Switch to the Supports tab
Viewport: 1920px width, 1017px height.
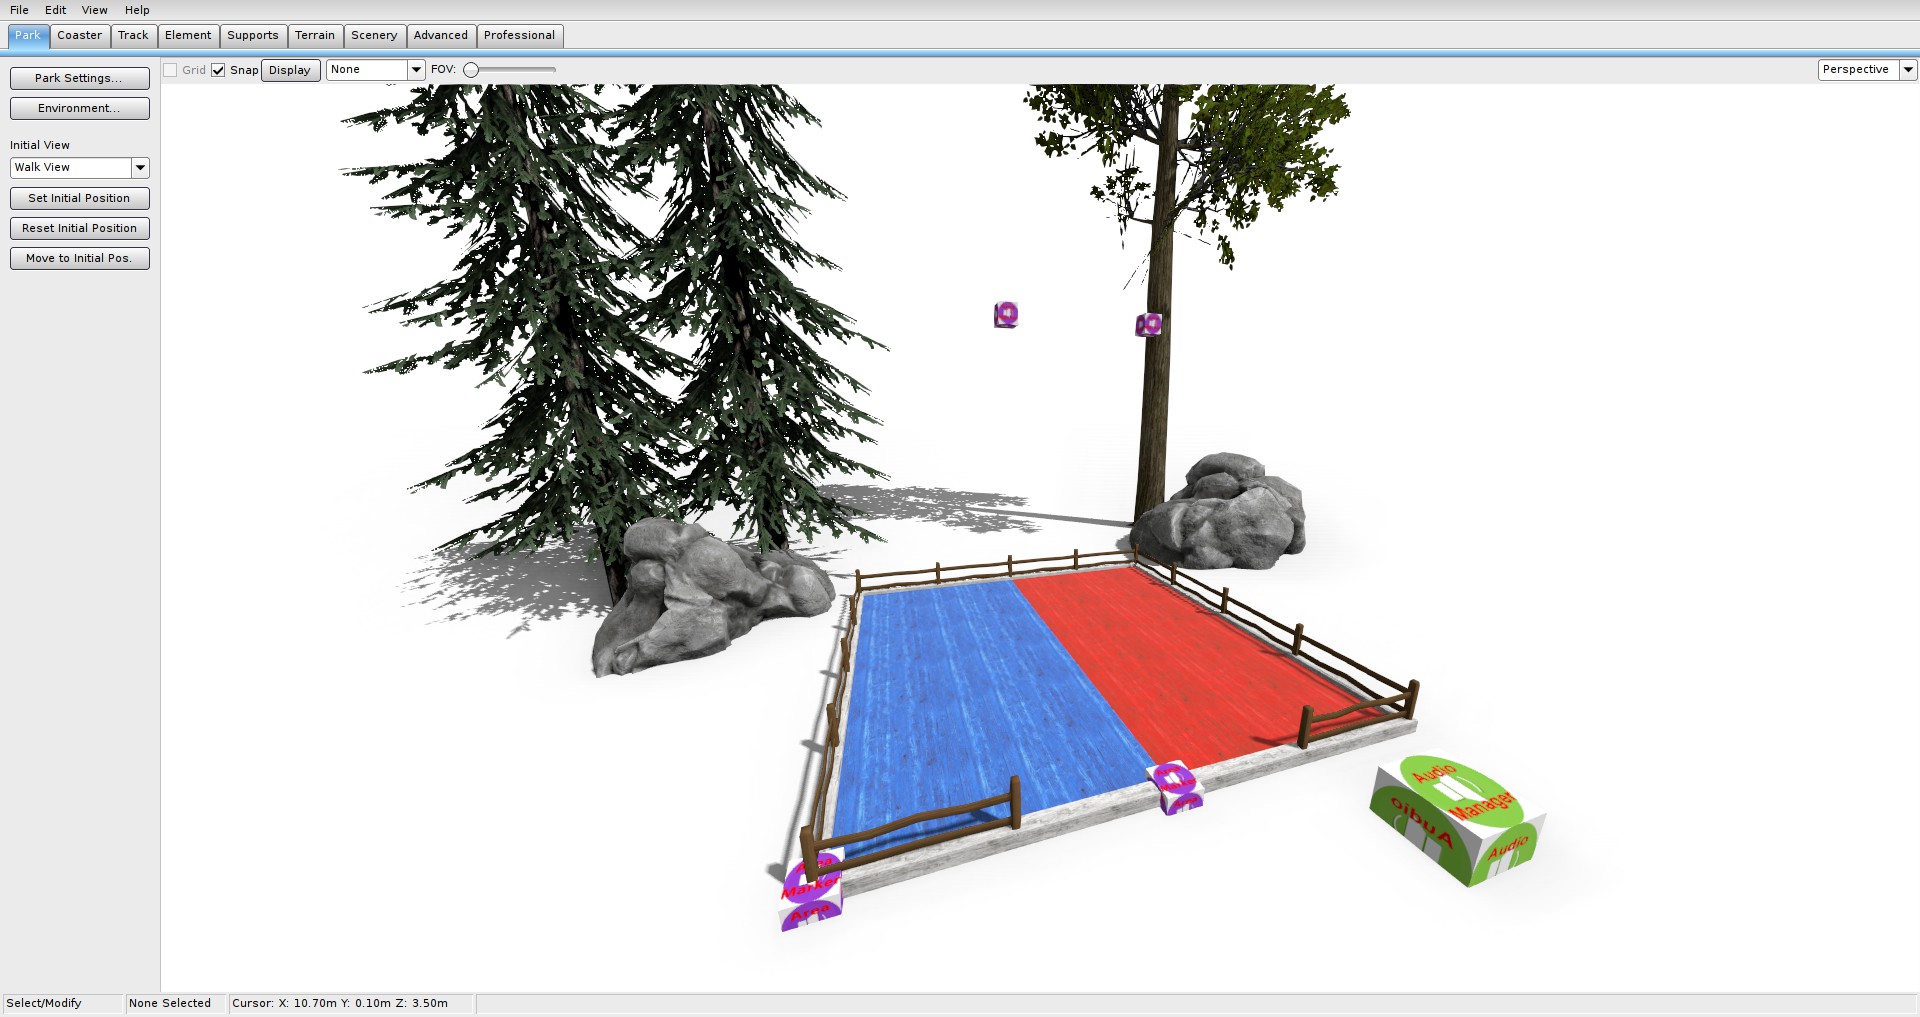point(253,36)
